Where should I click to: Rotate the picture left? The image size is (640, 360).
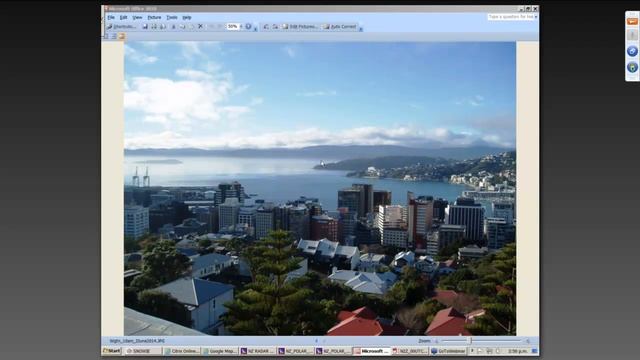pyautogui.click(x=266, y=27)
